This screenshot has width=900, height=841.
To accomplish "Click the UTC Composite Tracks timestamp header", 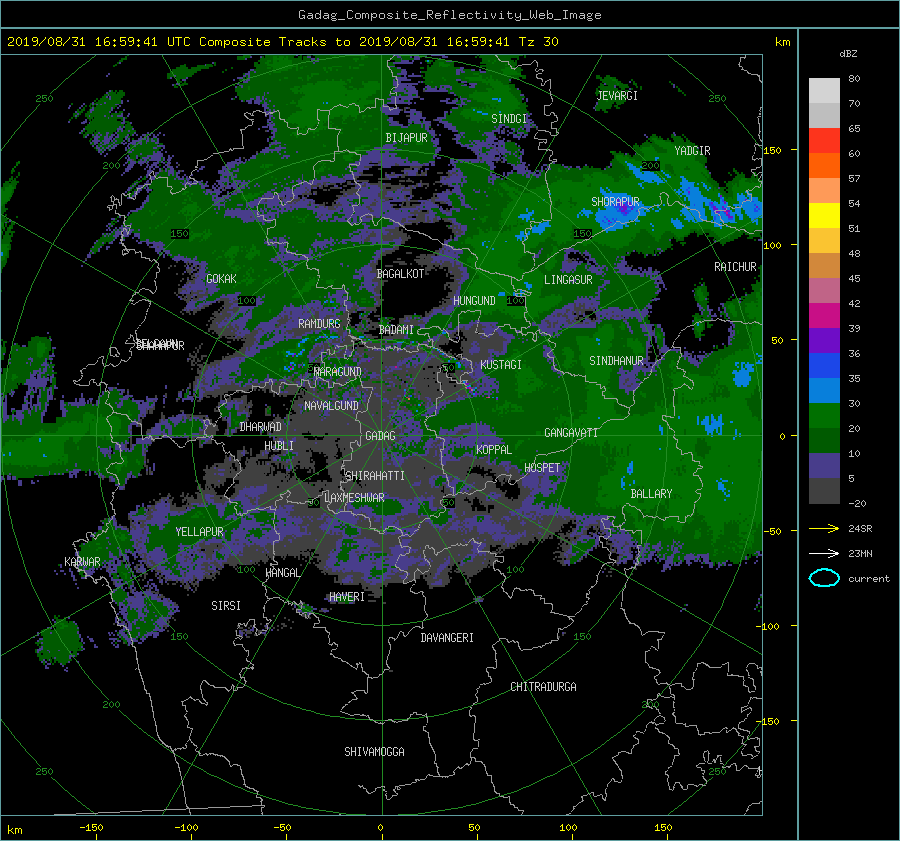I will (x=282, y=42).
